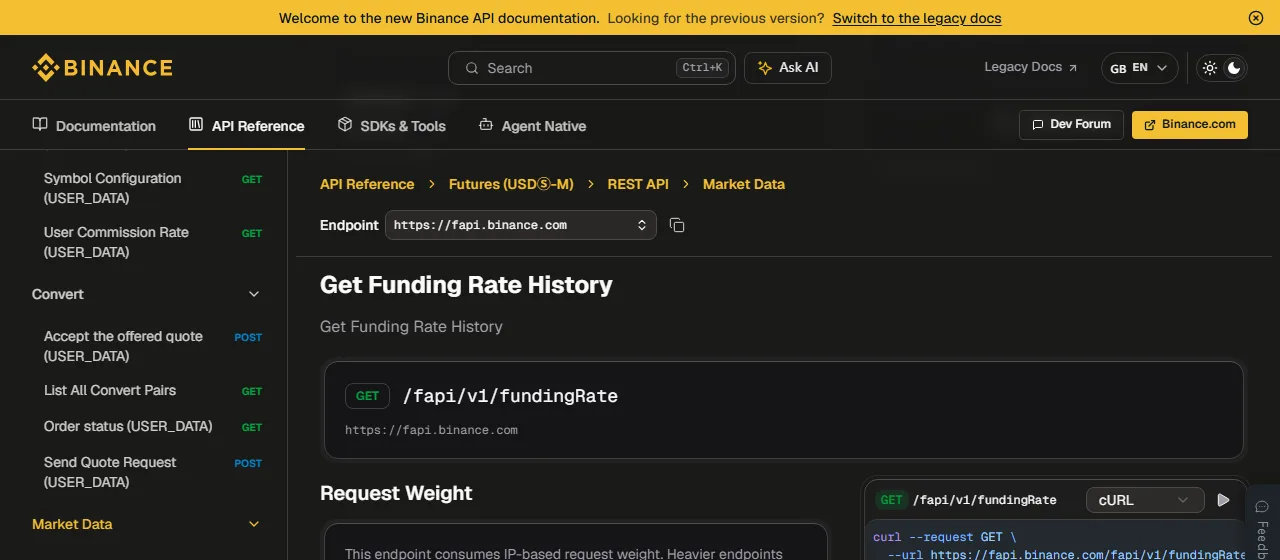Image resolution: width=1280 pixels, height=560 pixels.
Task: Click the Binance logo
Action: pos(102,68)
